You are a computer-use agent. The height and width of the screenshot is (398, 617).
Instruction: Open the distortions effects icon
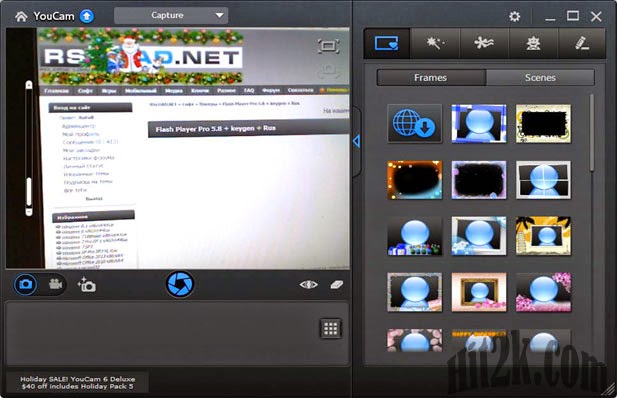[484, 43]
